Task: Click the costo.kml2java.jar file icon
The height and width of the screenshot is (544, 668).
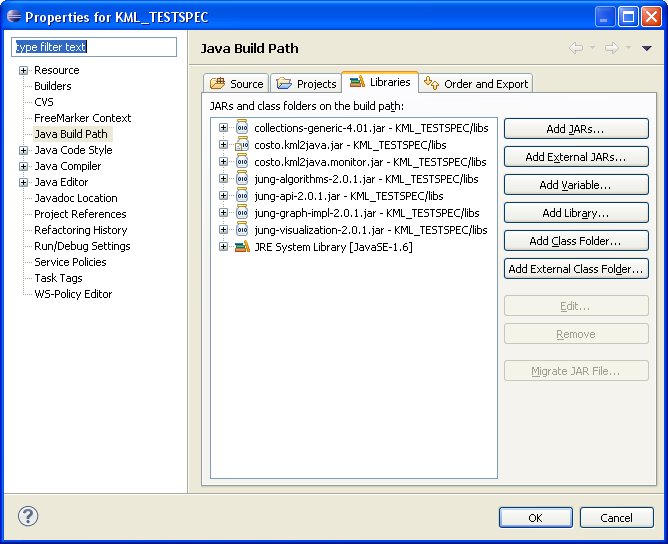Action: coord(242,145)
